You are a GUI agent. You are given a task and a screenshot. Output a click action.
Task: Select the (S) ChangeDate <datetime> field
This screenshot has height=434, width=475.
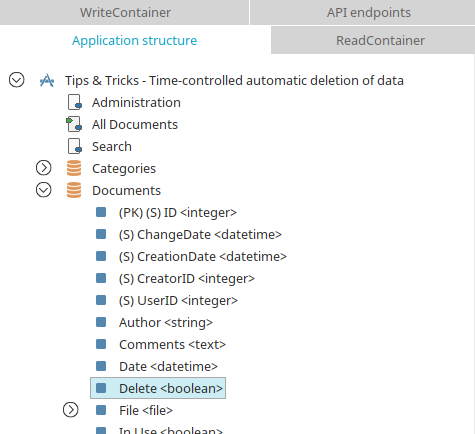(200, 235)
